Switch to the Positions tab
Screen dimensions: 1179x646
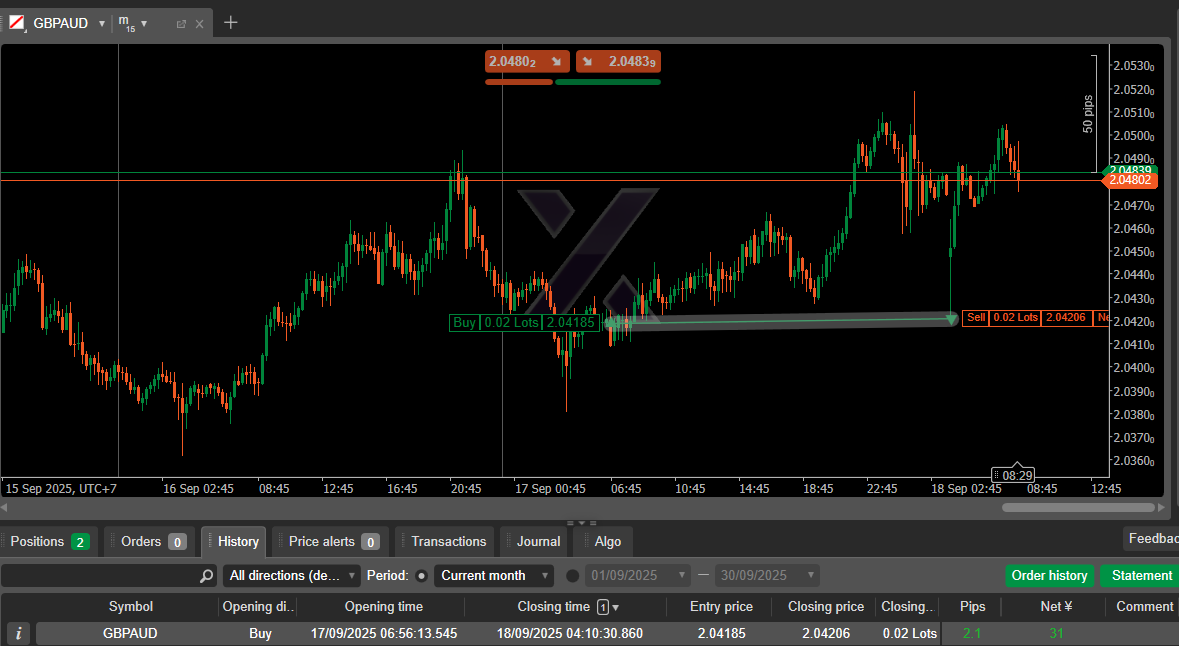(x=49, y=541)
